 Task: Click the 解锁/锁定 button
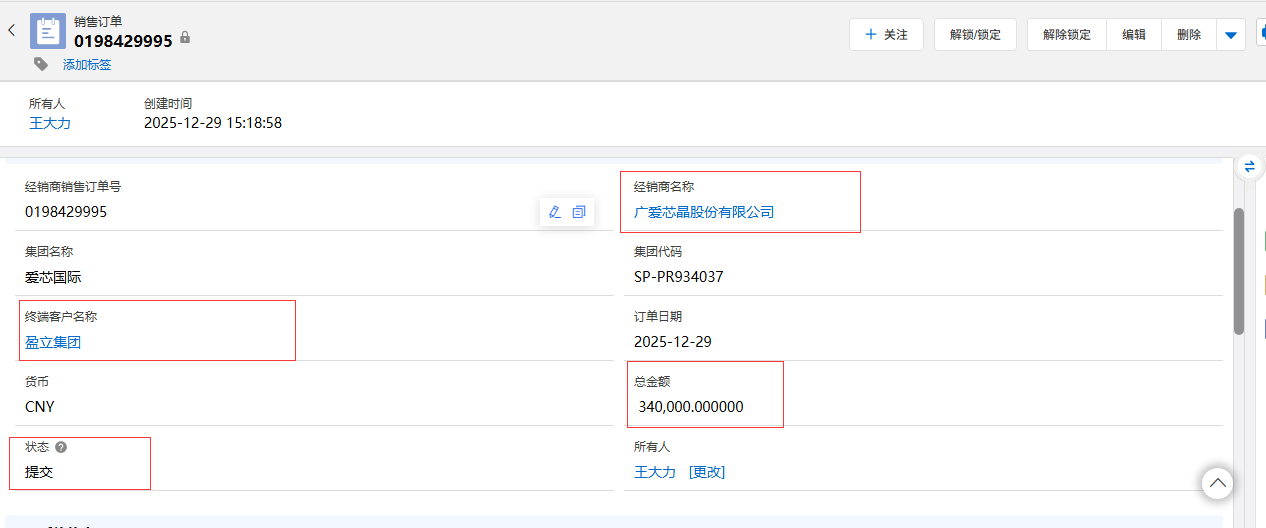(975, 34)
